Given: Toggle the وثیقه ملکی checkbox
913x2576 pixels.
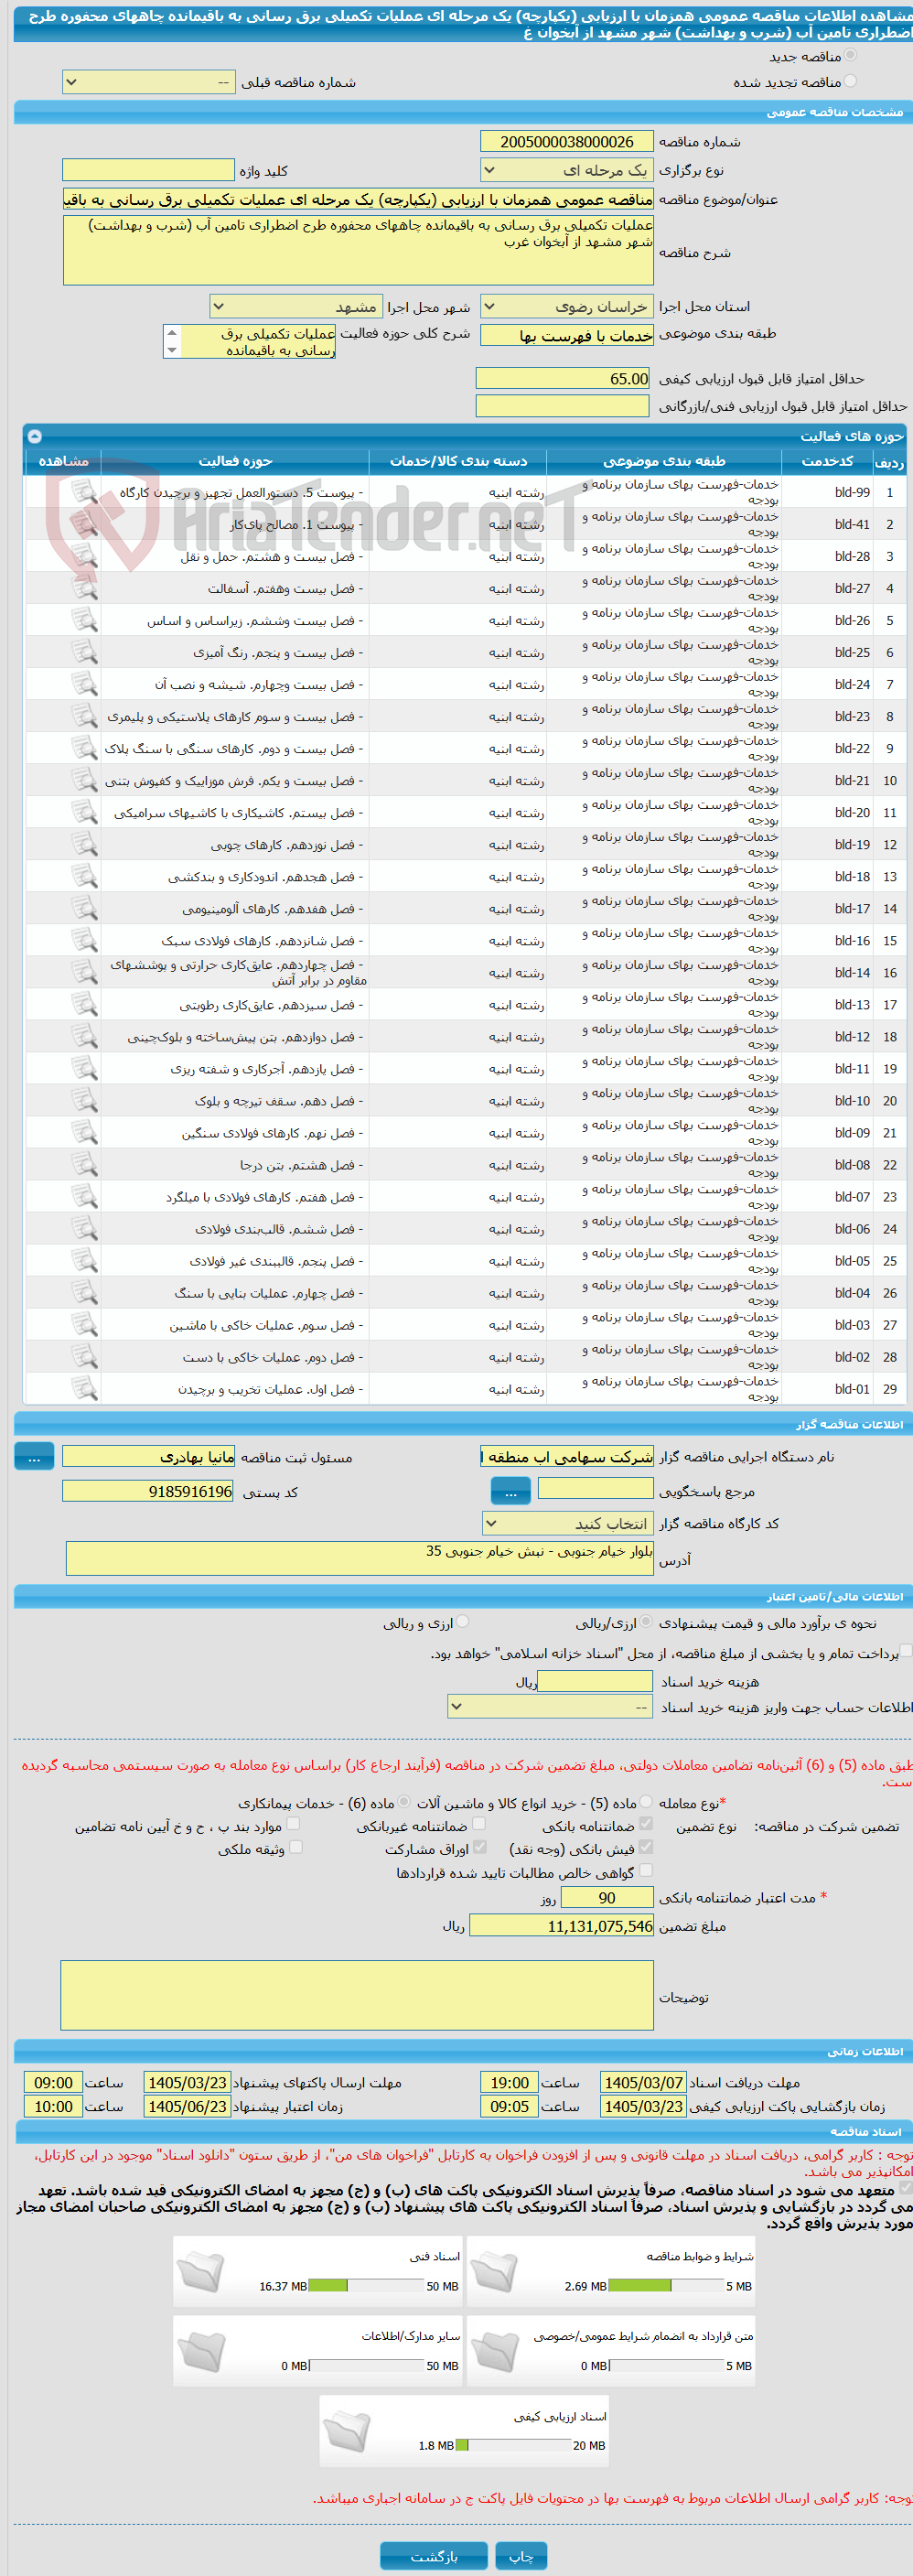Looking at the screenshot, I should (295, 1847).
